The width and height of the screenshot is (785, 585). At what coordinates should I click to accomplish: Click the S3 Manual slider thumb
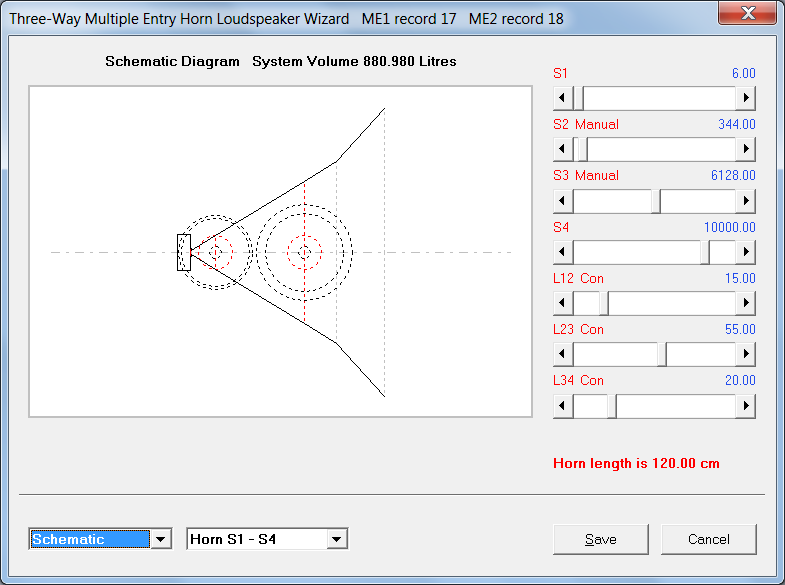point(656,201)
